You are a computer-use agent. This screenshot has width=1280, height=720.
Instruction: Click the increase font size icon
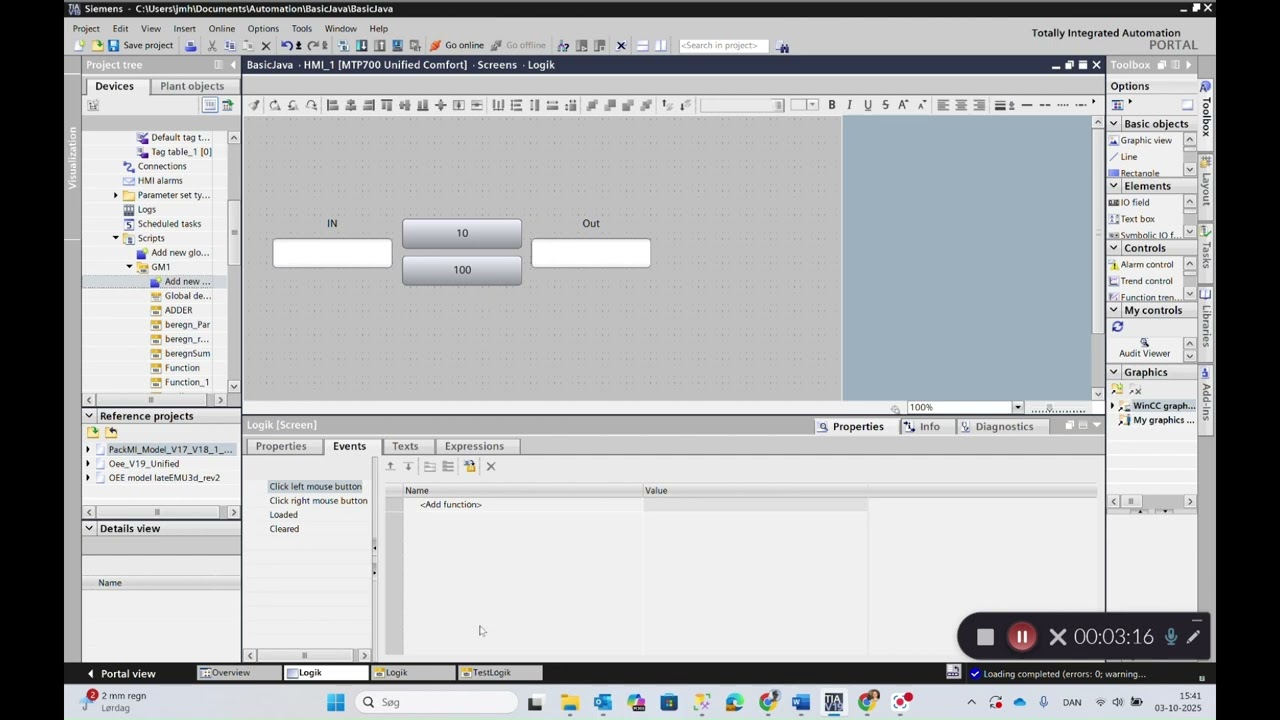coord(903,105)
